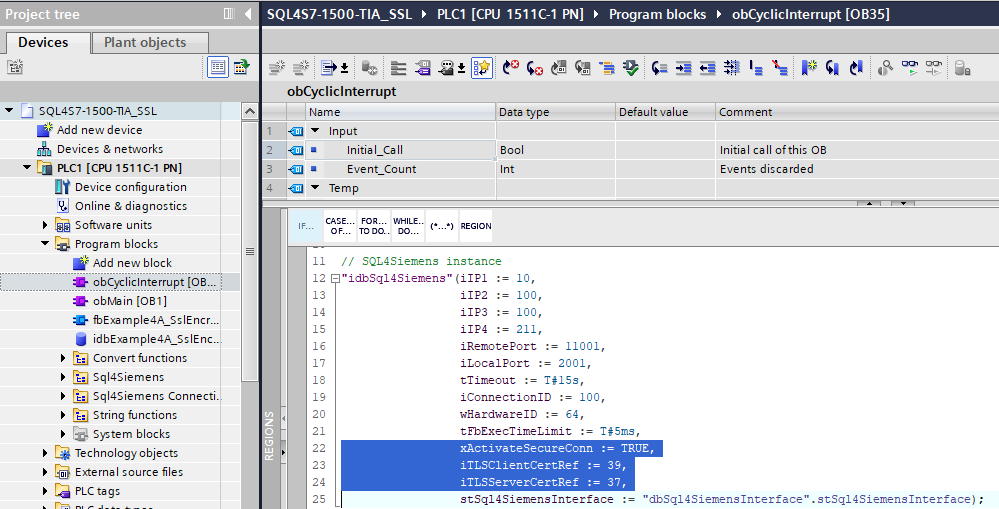Collapse code fold marker at line 12
This screenshot has height=509, width=999.
[x=335, y=278]
